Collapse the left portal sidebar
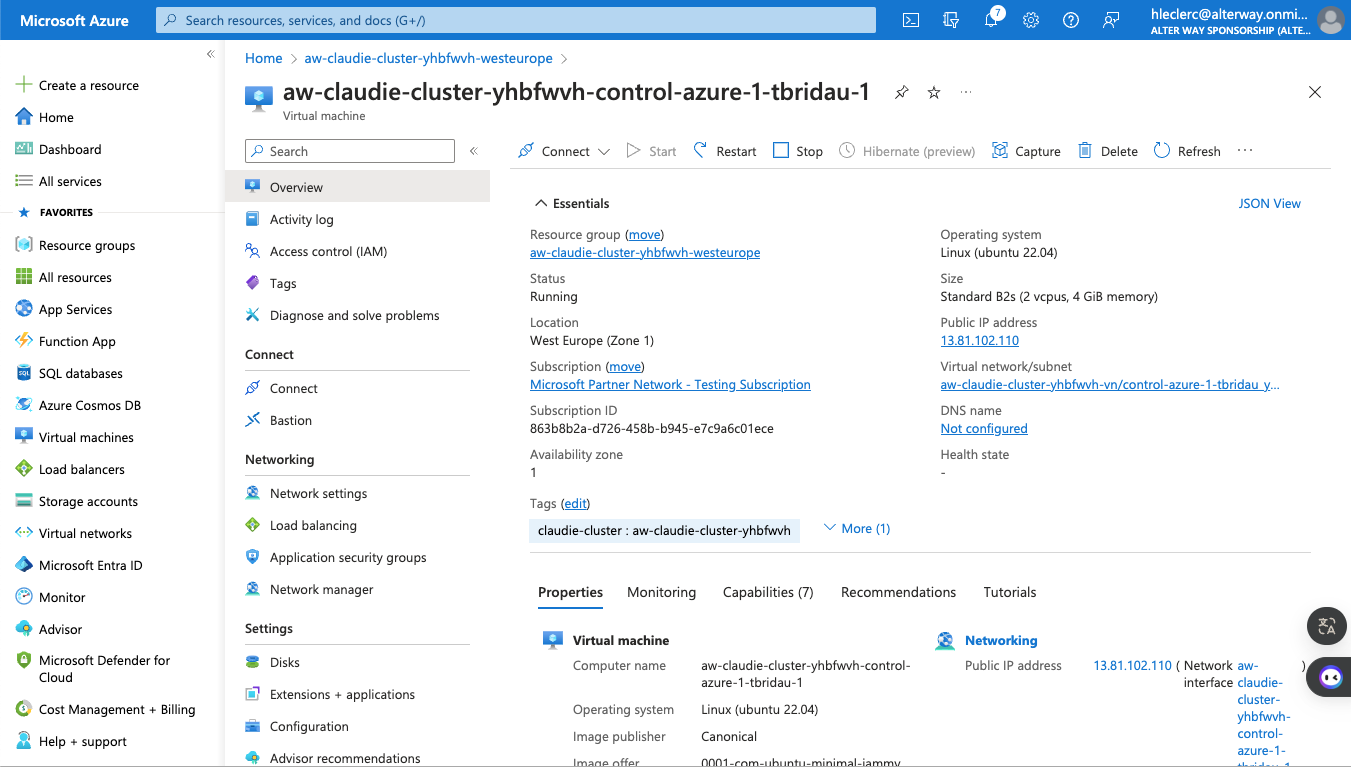1351x767 pixels. tap(210, 54)
